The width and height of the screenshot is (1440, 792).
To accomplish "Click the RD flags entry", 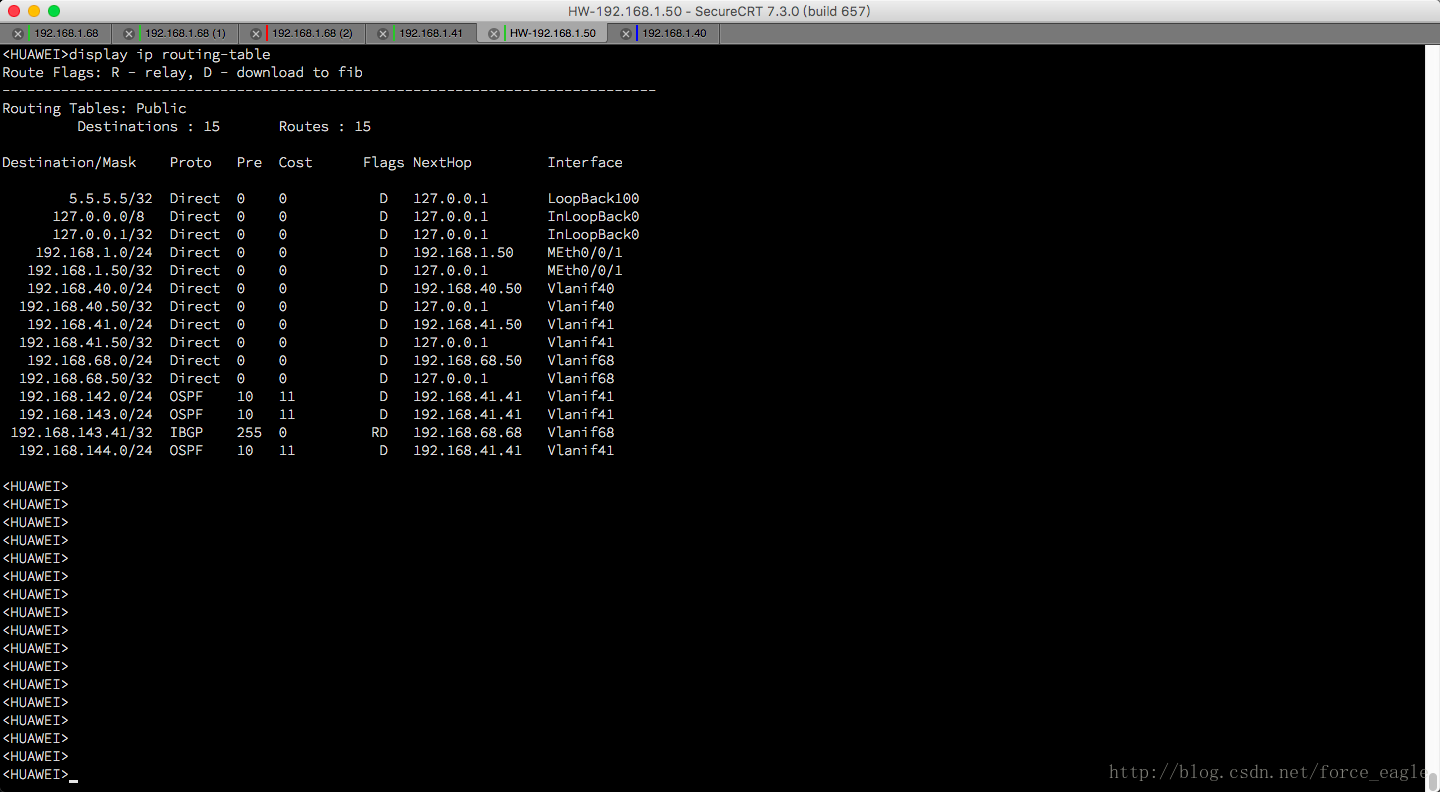I will point(380,432).
